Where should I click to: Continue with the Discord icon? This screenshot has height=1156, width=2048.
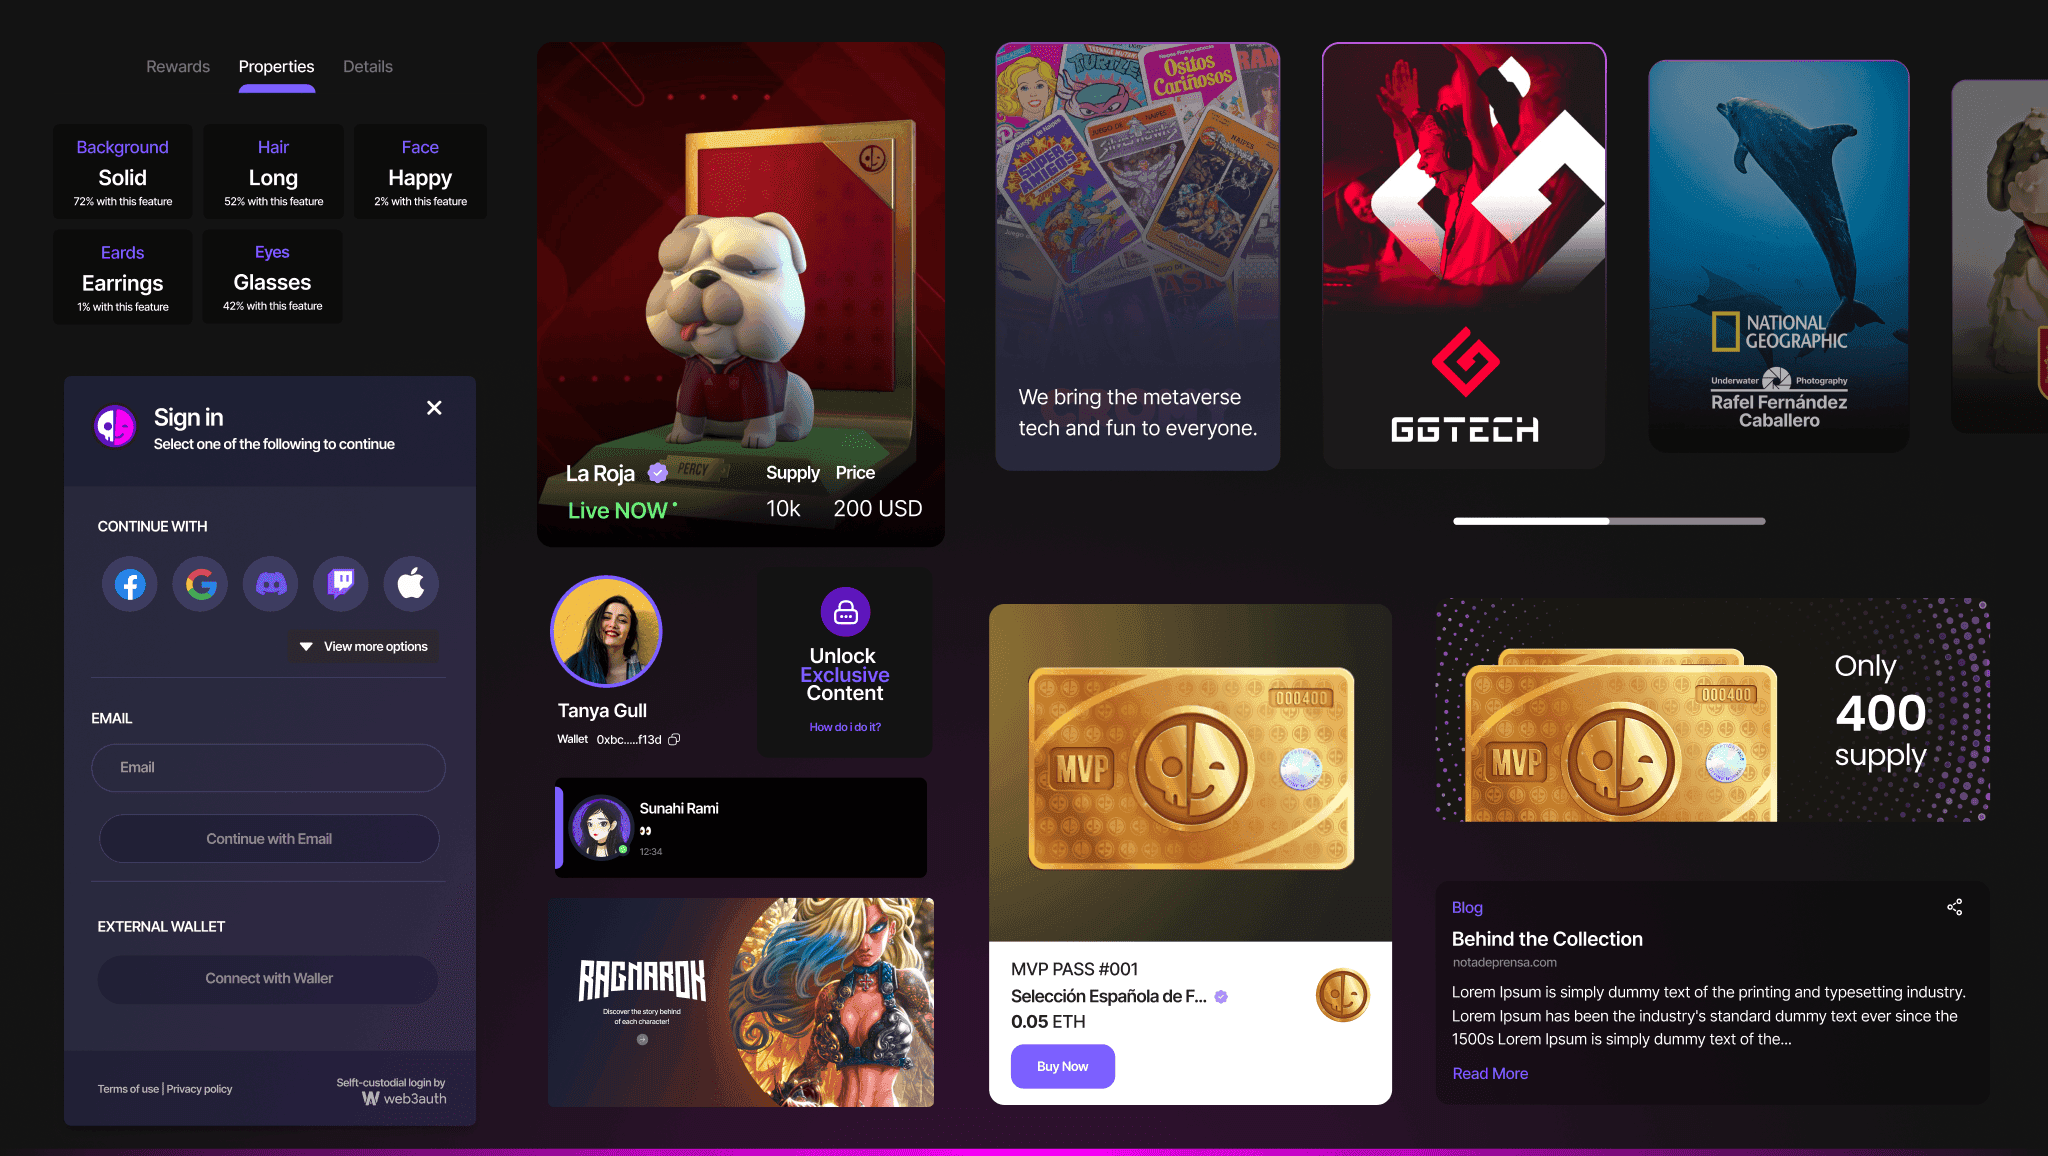click(271, 584)
